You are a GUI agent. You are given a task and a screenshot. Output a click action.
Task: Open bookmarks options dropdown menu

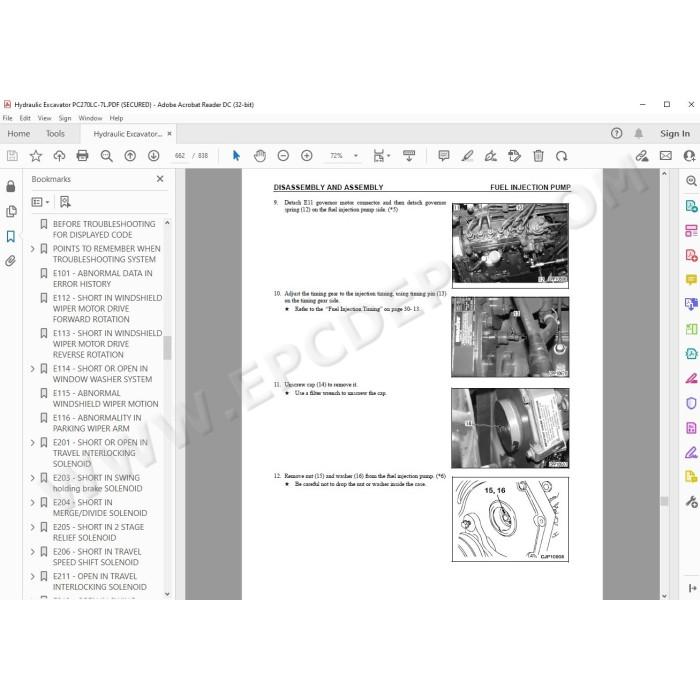(40, 202)
